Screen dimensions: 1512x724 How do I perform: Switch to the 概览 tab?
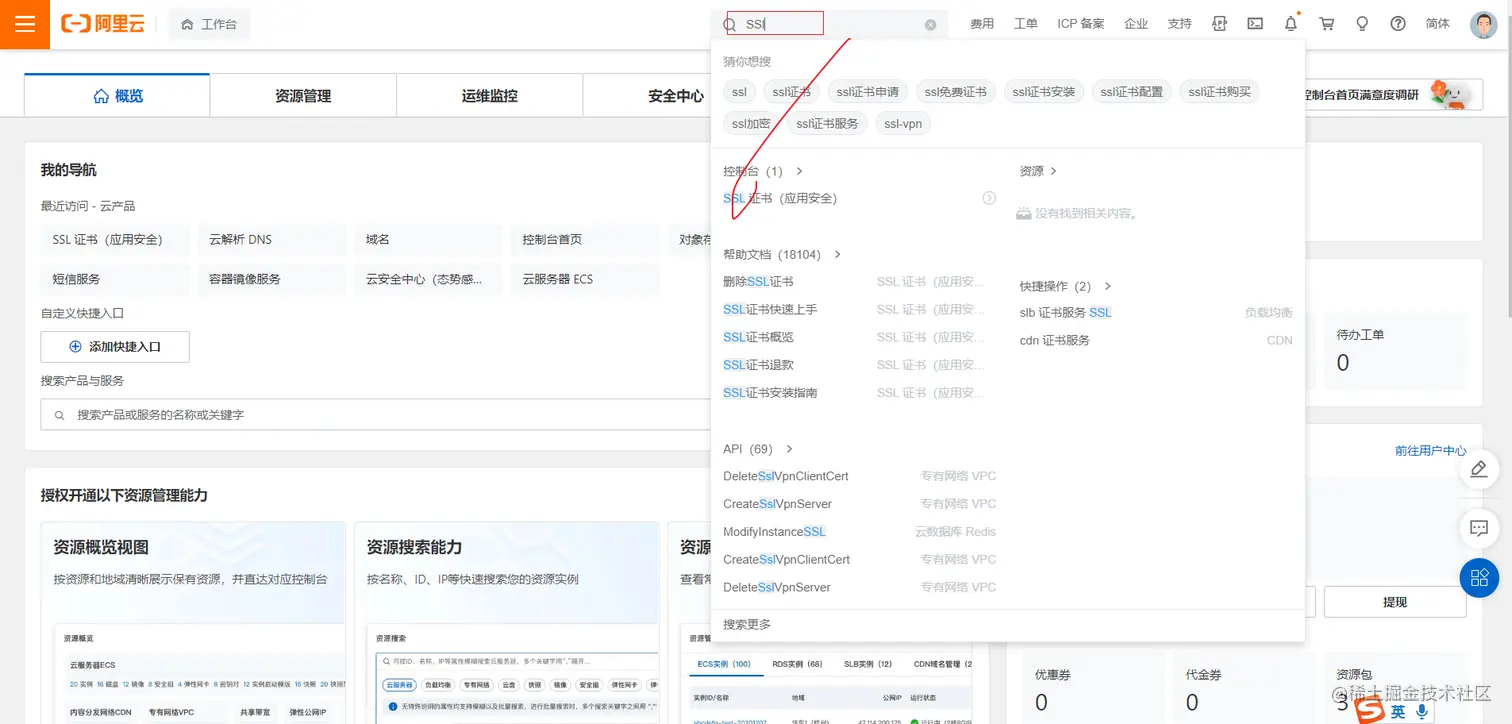coord(117,96)
